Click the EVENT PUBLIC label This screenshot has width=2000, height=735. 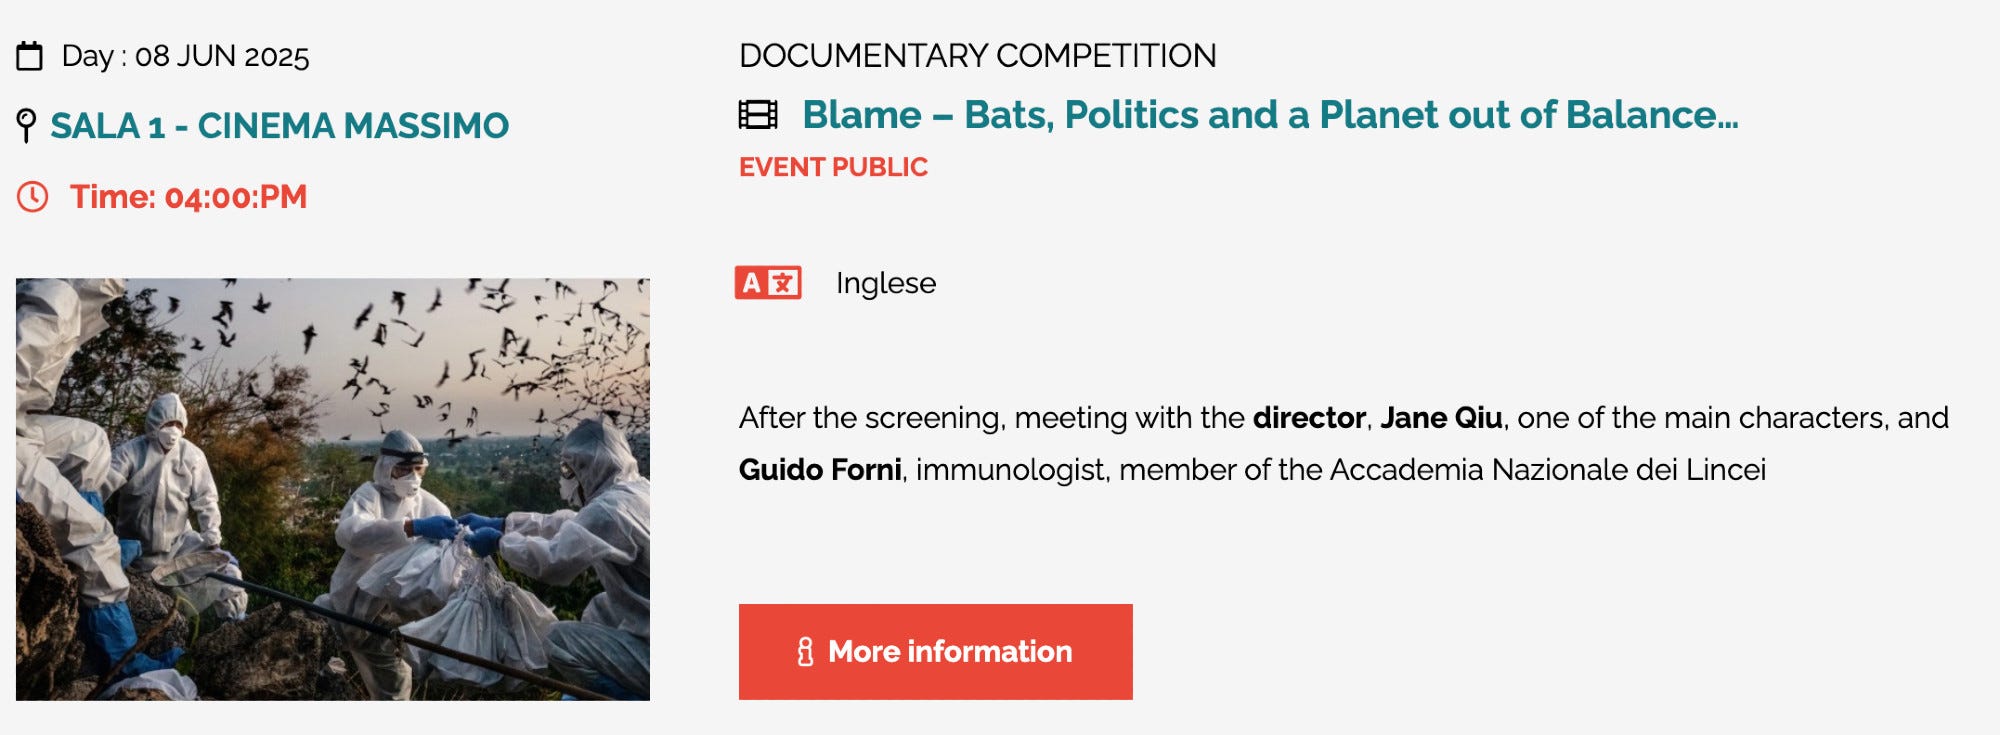click(x=833, y=167)
